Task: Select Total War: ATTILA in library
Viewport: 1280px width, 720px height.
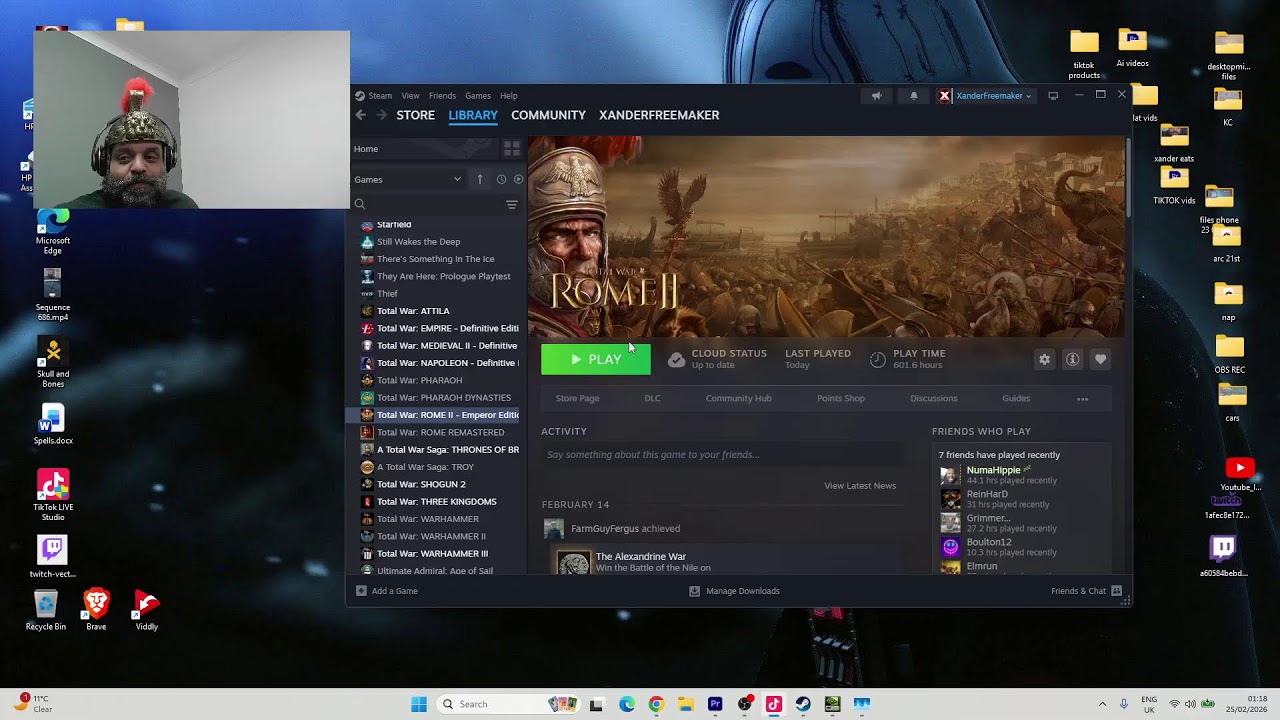Action: pos(413,311)
